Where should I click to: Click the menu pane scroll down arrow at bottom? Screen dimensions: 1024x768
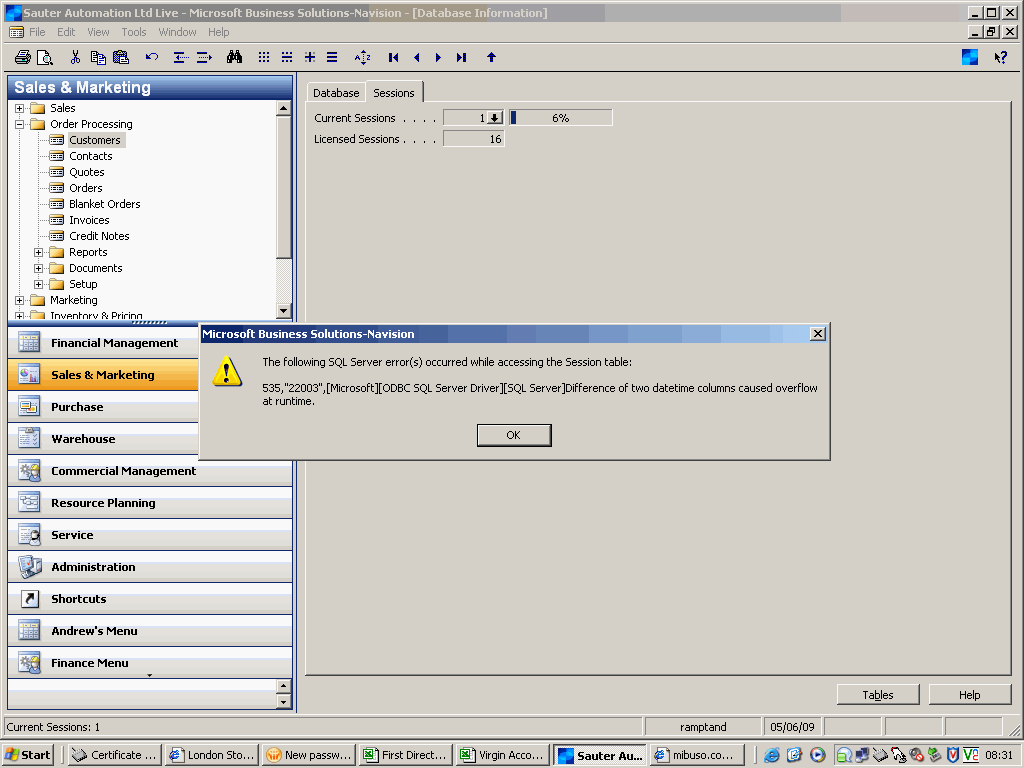click(x=283, y=702)
